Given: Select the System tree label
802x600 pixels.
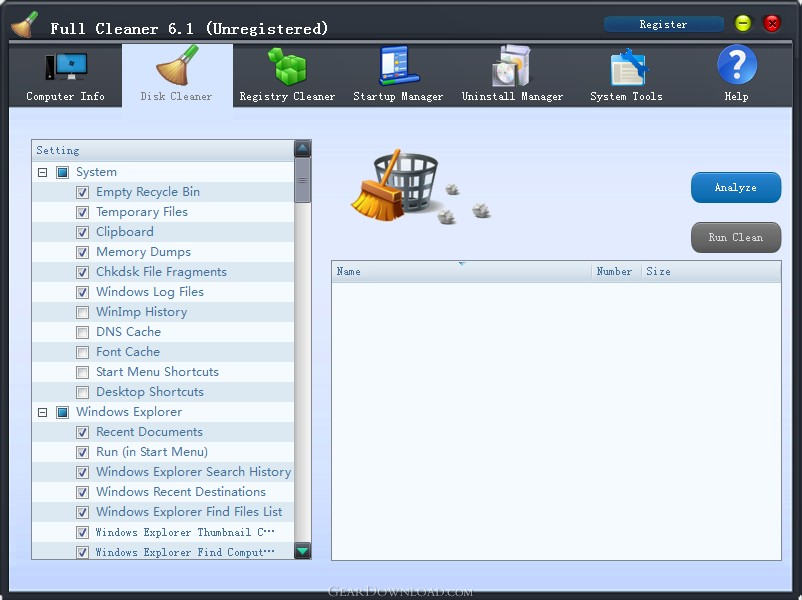Looking at the screenshot, I should point(96,172).
